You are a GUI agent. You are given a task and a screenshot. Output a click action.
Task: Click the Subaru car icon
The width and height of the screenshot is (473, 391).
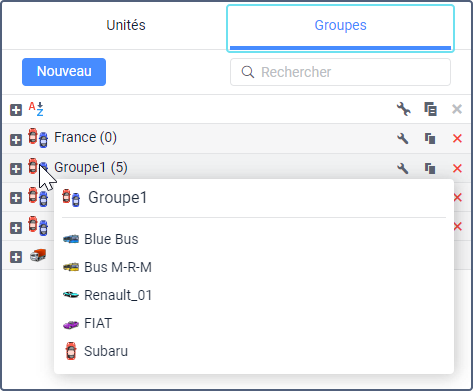(x=71, y=351)
